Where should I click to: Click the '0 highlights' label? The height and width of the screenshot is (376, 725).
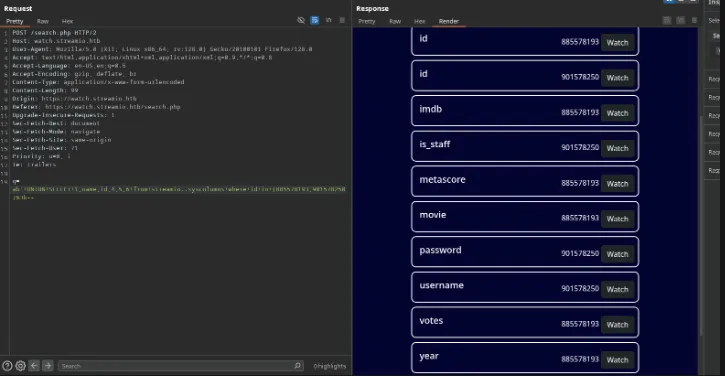tap(329, 366)
